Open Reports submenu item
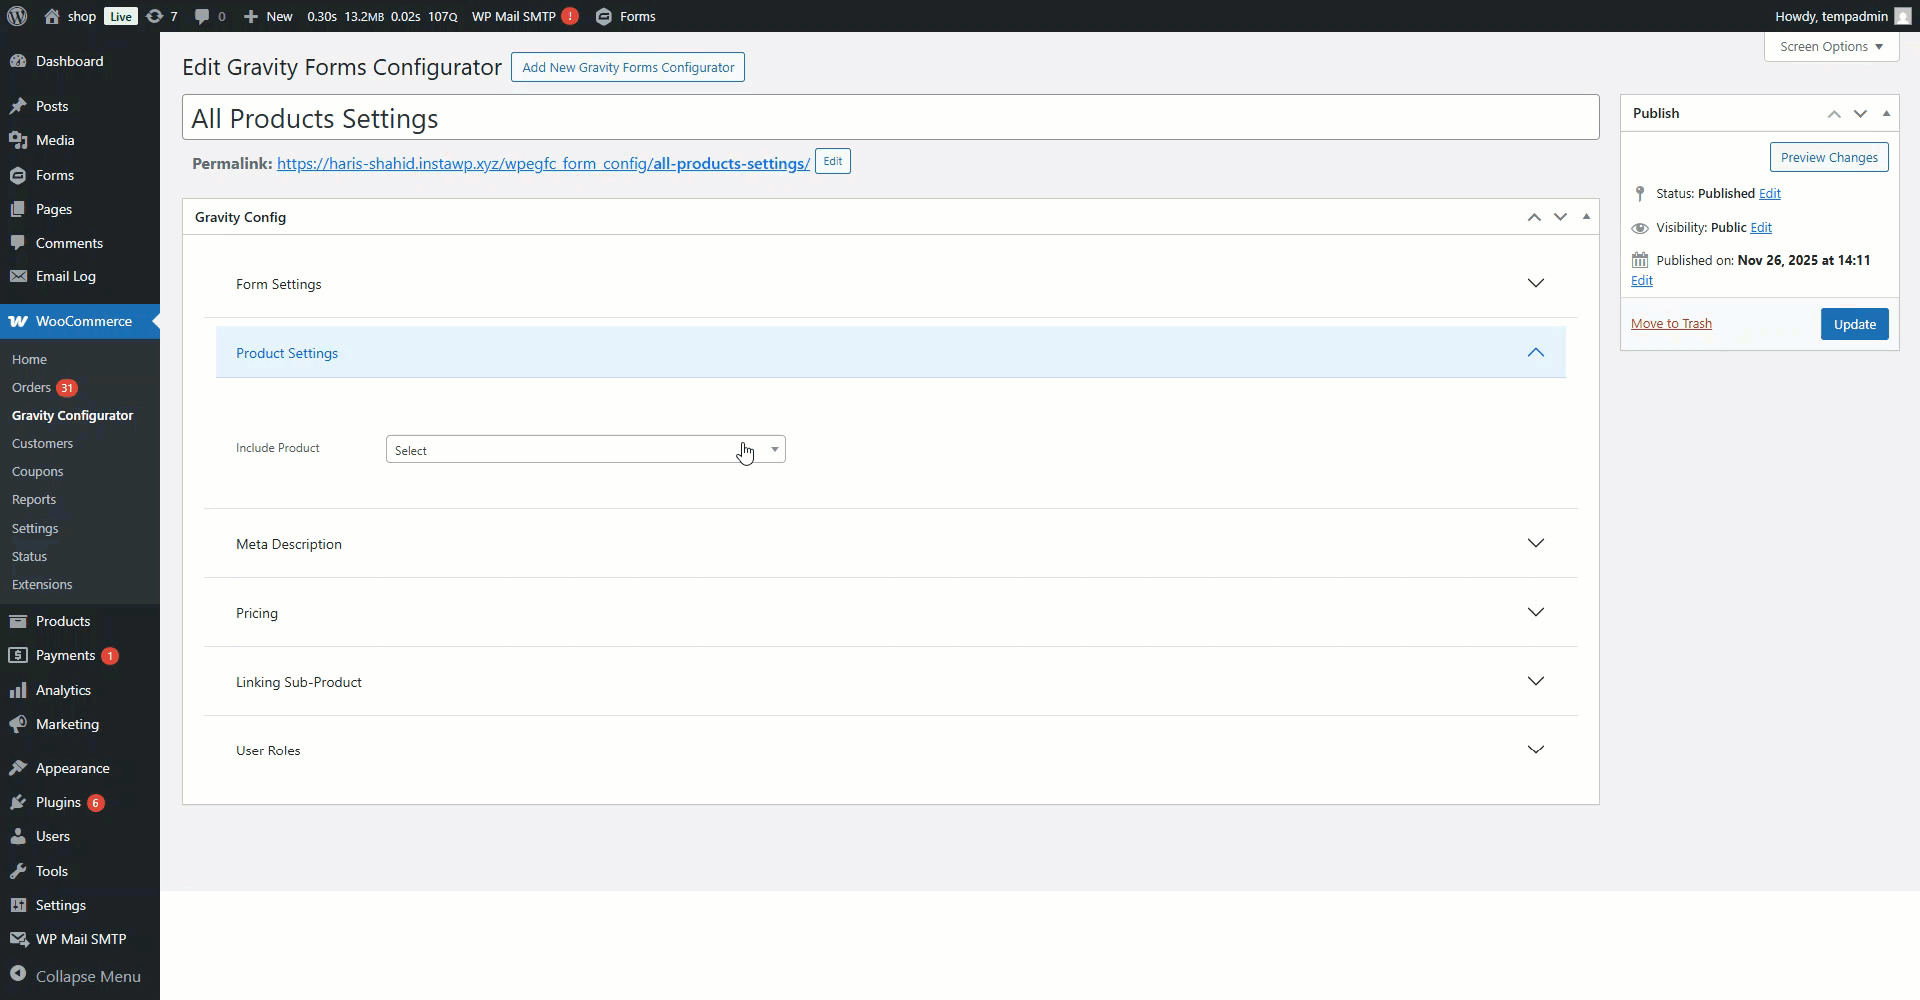Image resolution: width=1920 pixels, height=1000 pixels. pos(34,499)
